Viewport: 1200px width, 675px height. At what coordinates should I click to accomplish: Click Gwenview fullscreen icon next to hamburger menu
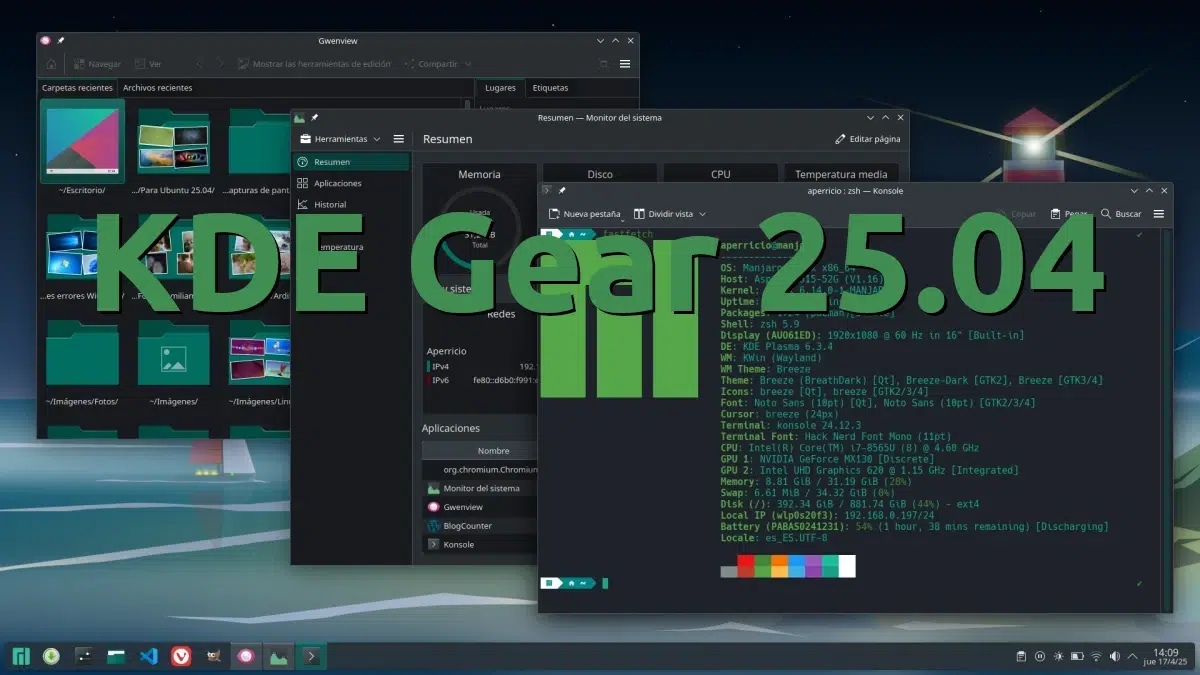(603, 64)
